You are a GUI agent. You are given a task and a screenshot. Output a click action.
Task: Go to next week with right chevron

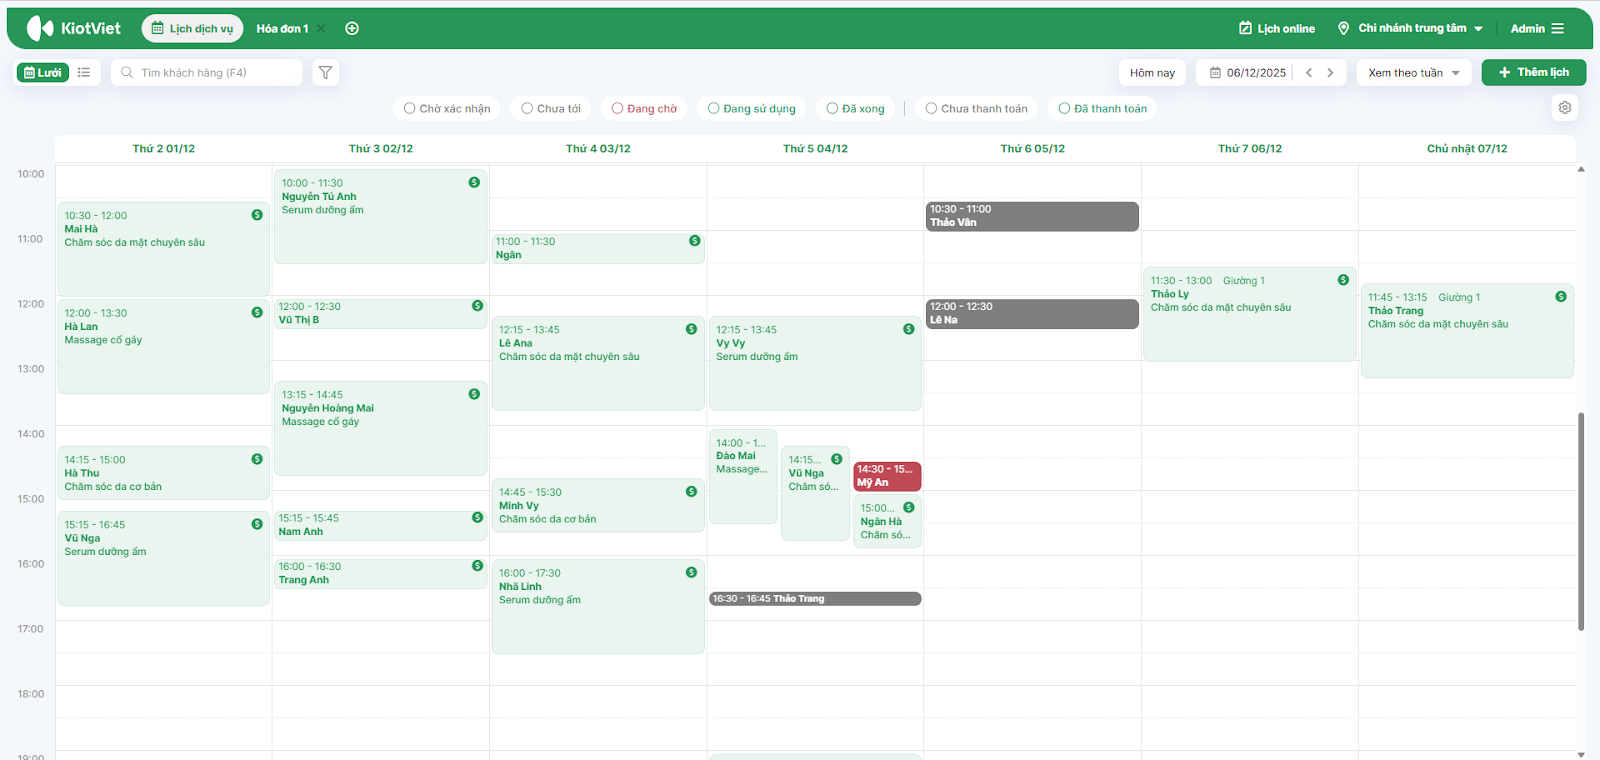click(1330, 73)
